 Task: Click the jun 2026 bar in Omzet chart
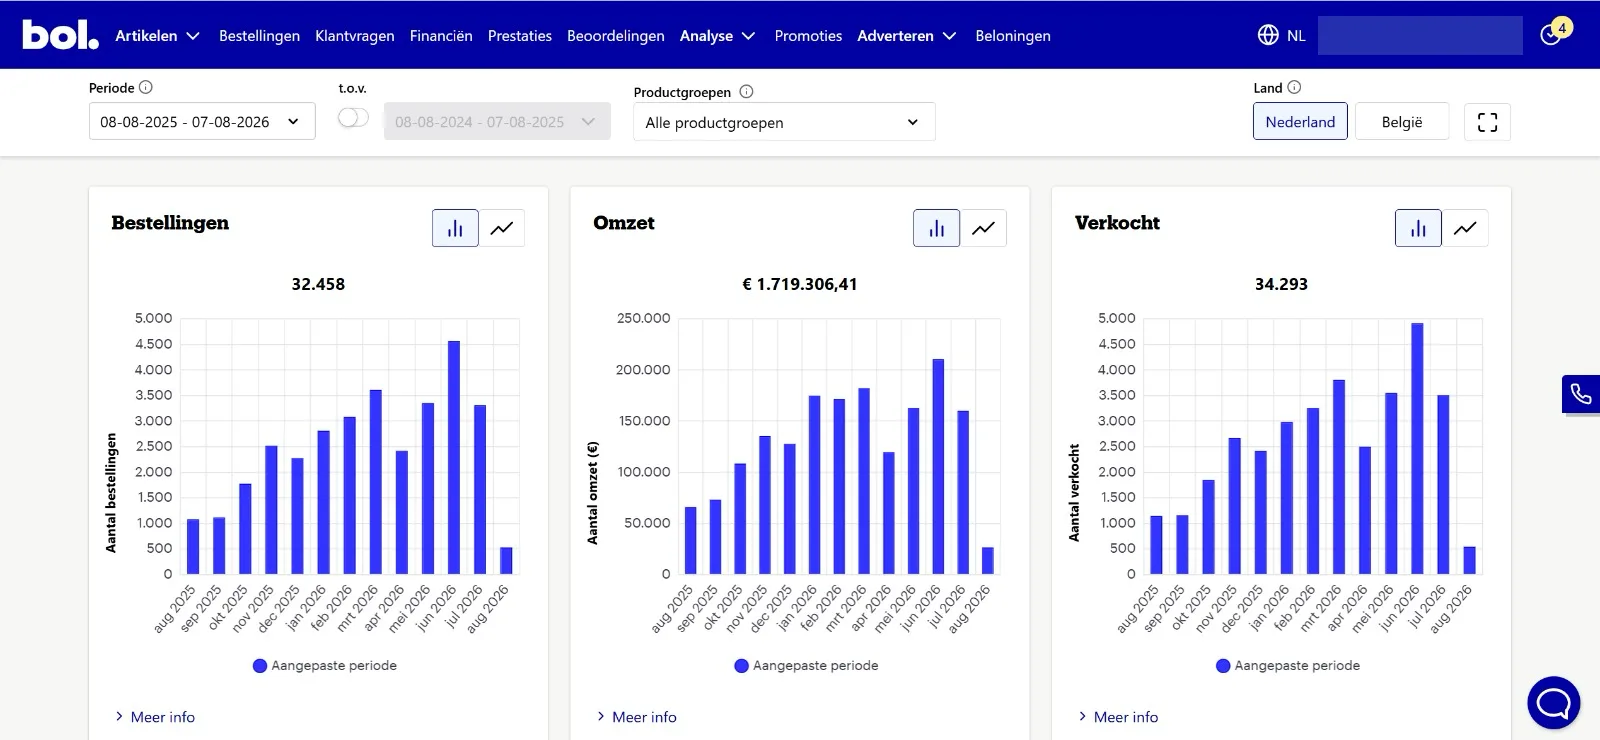938,466
